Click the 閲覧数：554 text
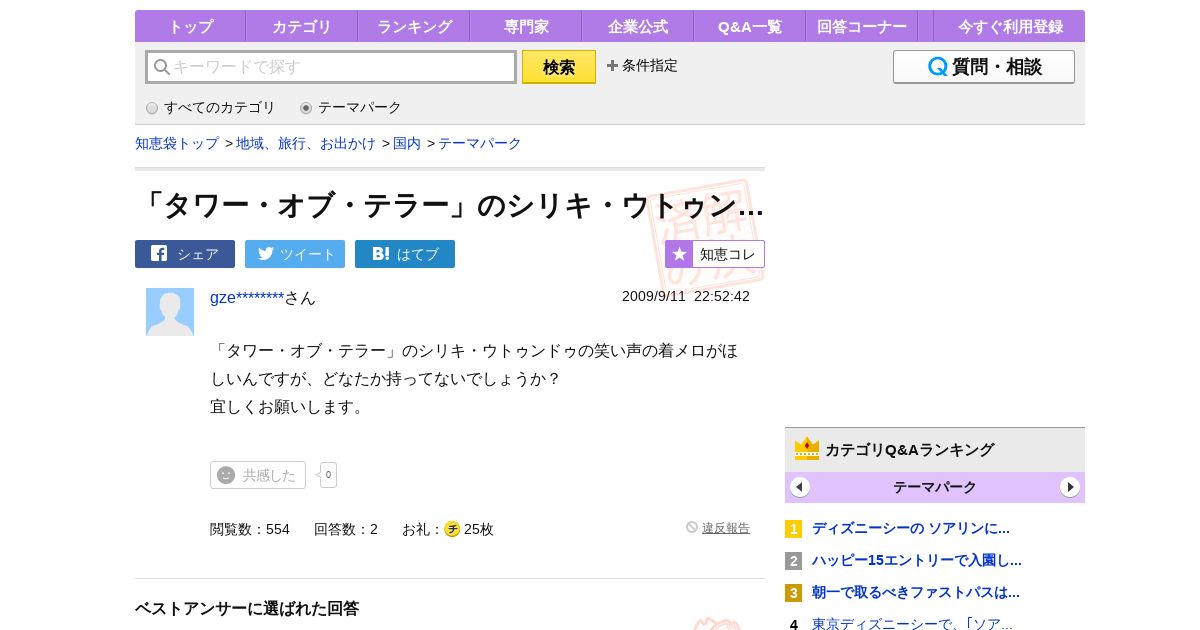This screenshot has height=630, width=1200. pos(250,529)
